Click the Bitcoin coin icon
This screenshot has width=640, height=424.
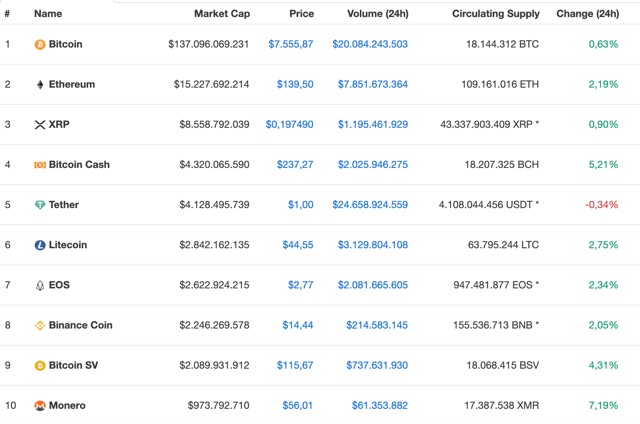click(x=40, y=44)
